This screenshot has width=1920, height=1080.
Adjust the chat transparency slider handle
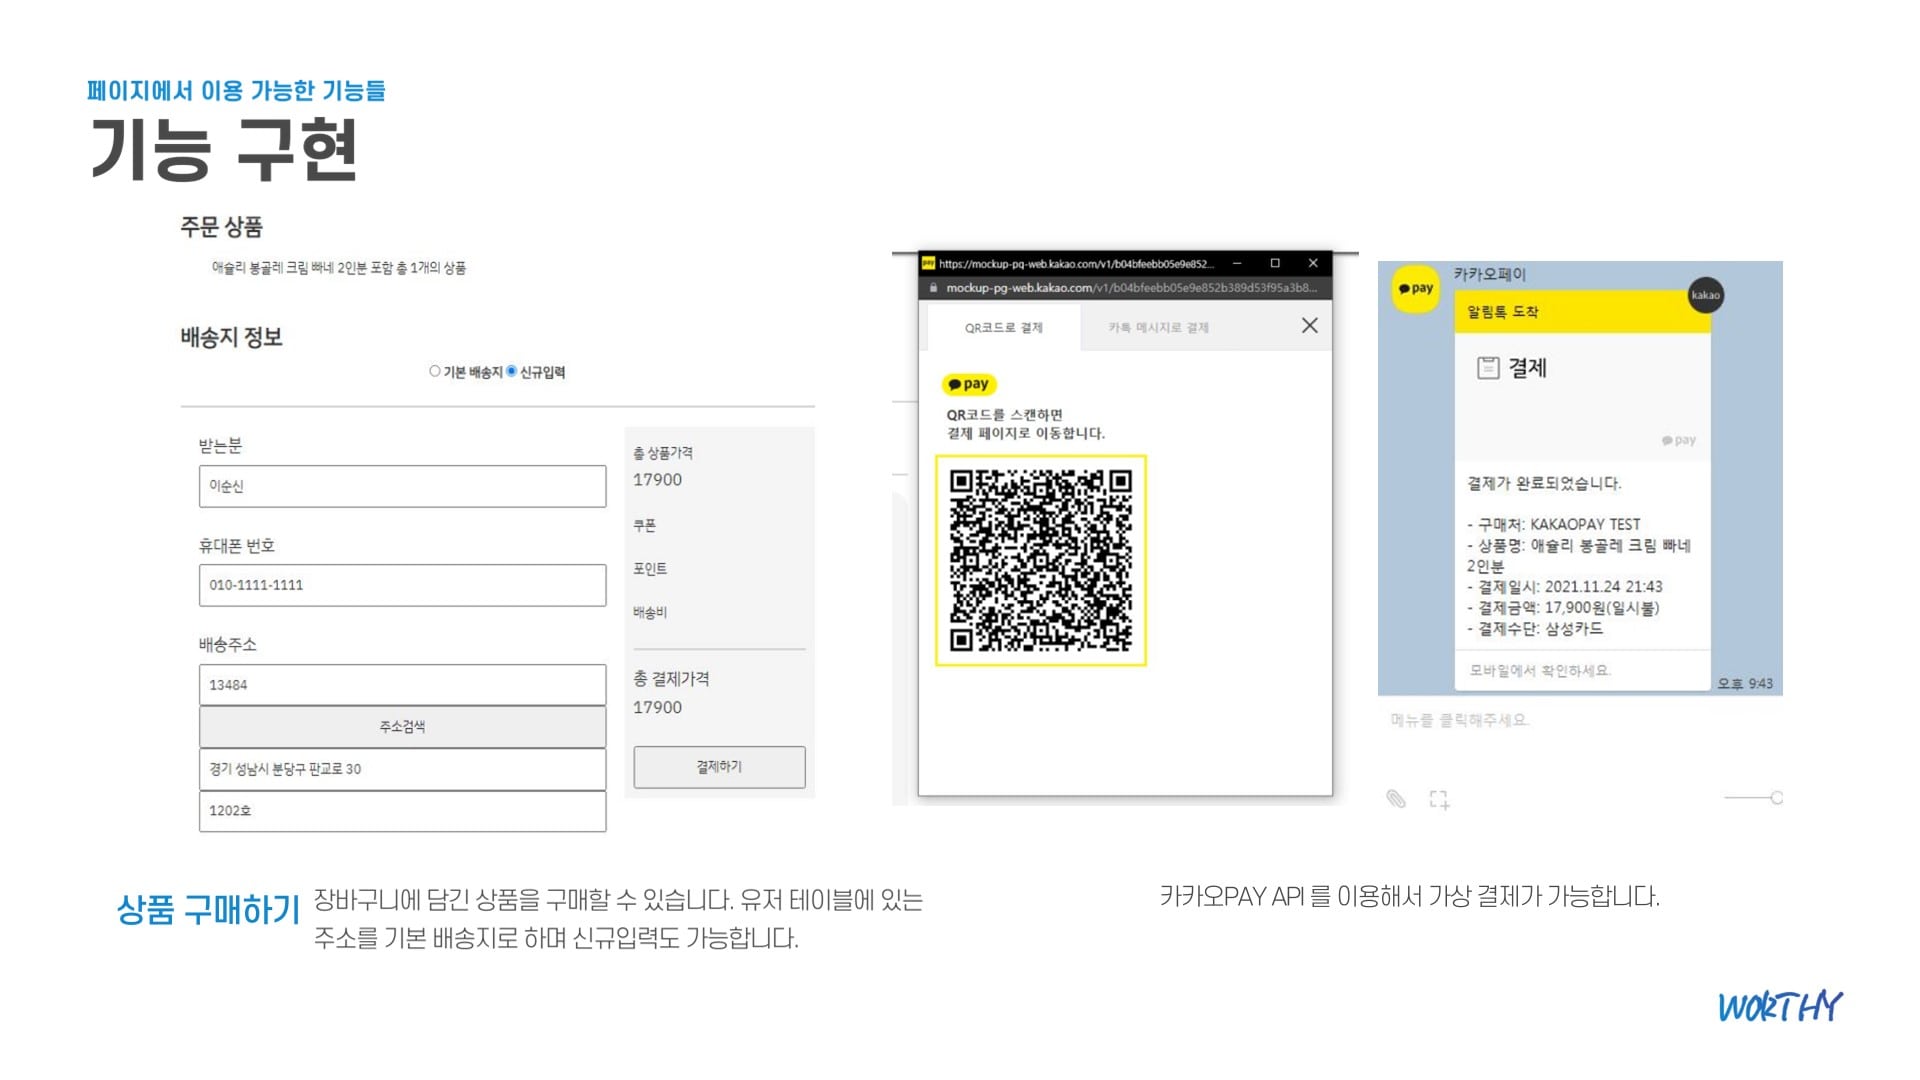pos(1777,797)
